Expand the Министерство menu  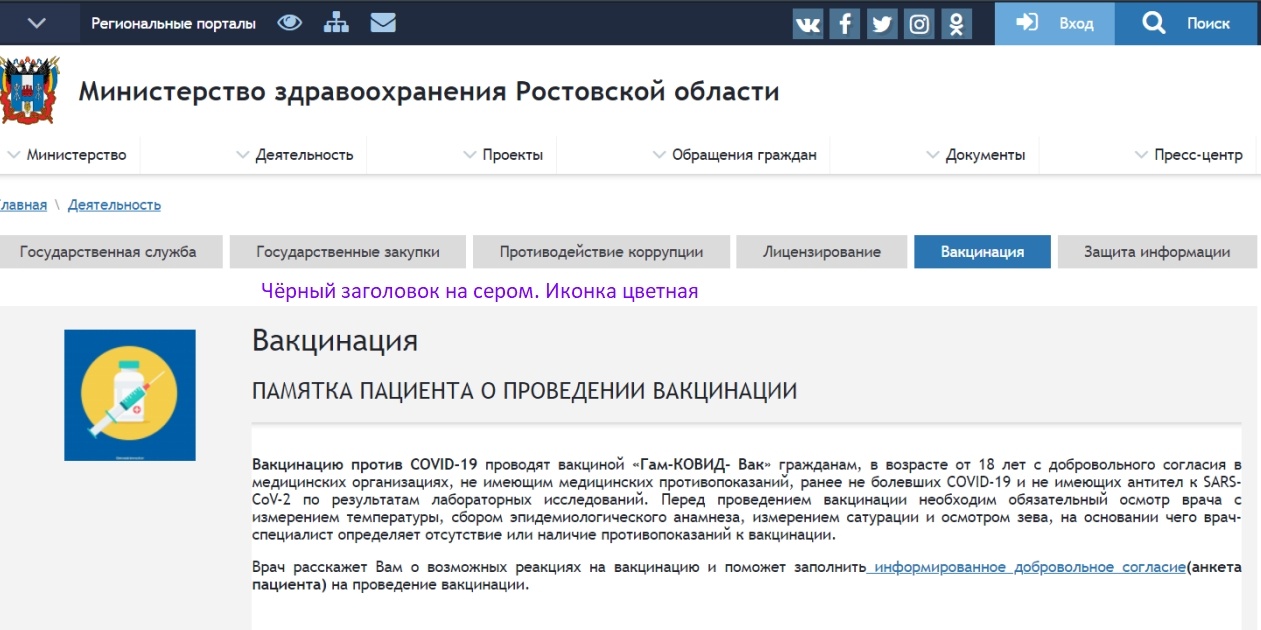(68, 155)
